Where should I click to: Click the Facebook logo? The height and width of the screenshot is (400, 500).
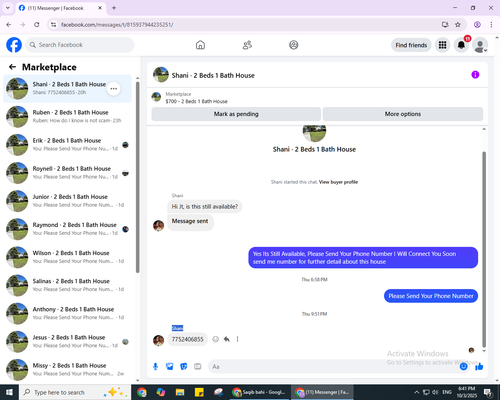(x=14, y=45)
